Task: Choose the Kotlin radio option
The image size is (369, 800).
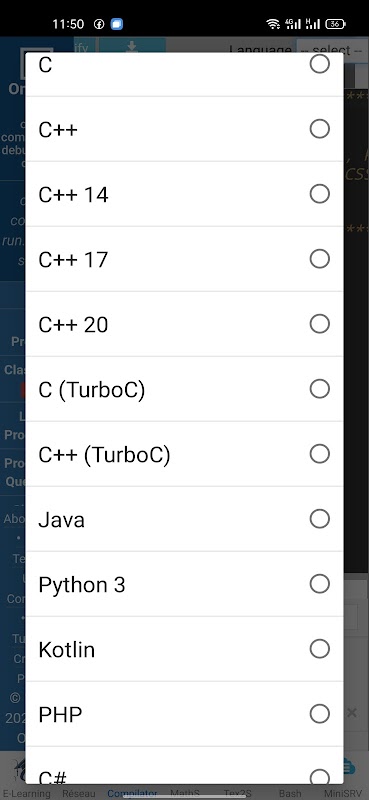Action: pos(319,648)
